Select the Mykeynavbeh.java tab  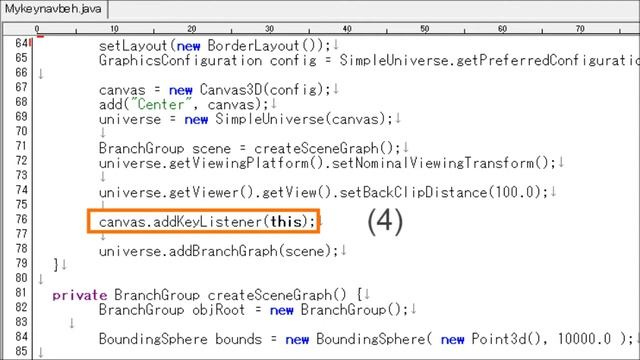point(53,9)
